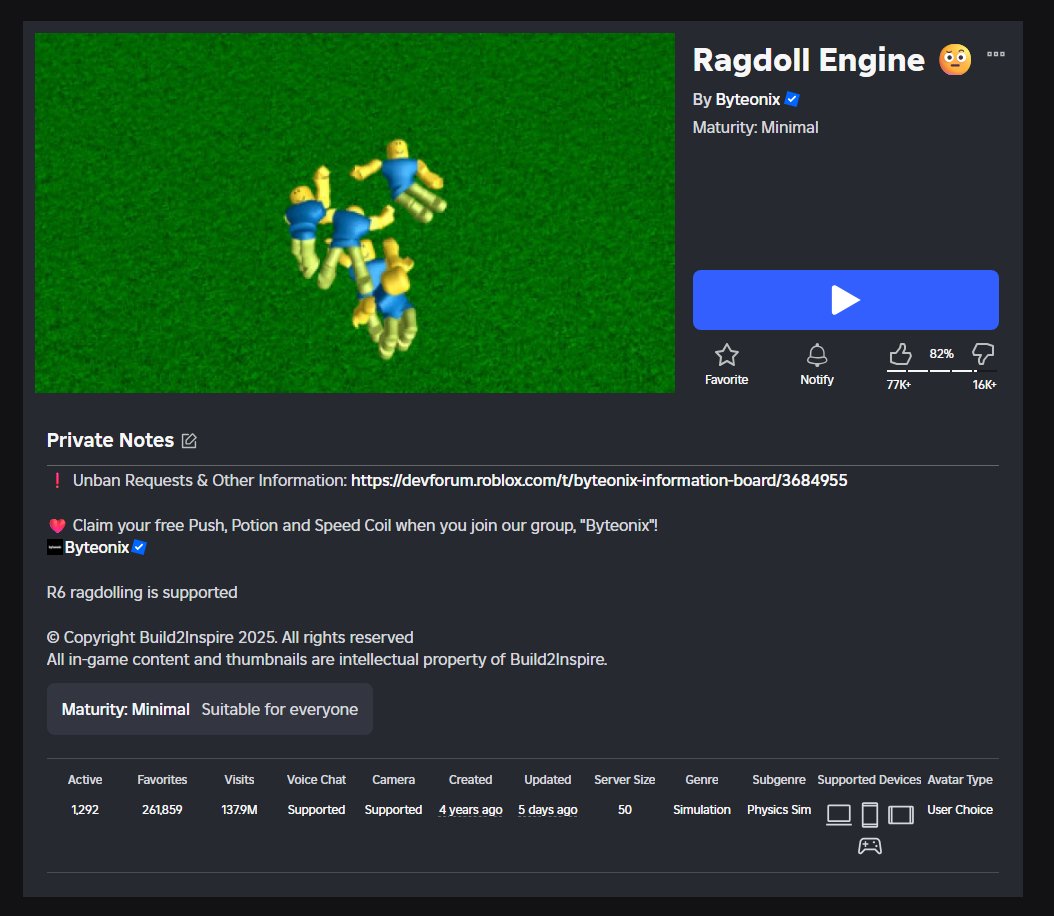
Task: Open creator link Byteonix under title
Action: [x=747, y=99]
